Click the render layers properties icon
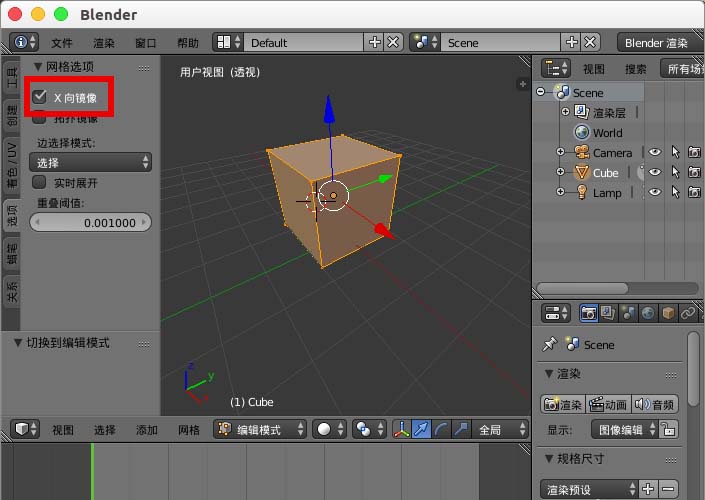 click(608, 313)
